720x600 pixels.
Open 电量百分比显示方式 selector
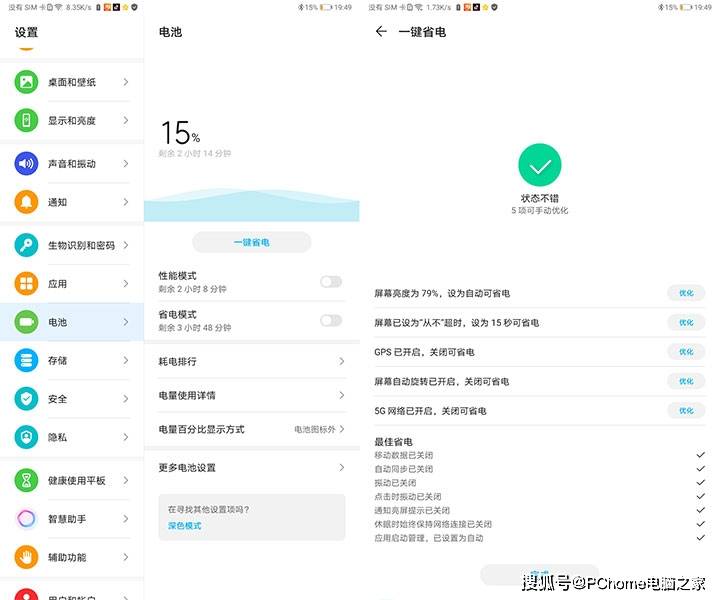tap(318, 429)
